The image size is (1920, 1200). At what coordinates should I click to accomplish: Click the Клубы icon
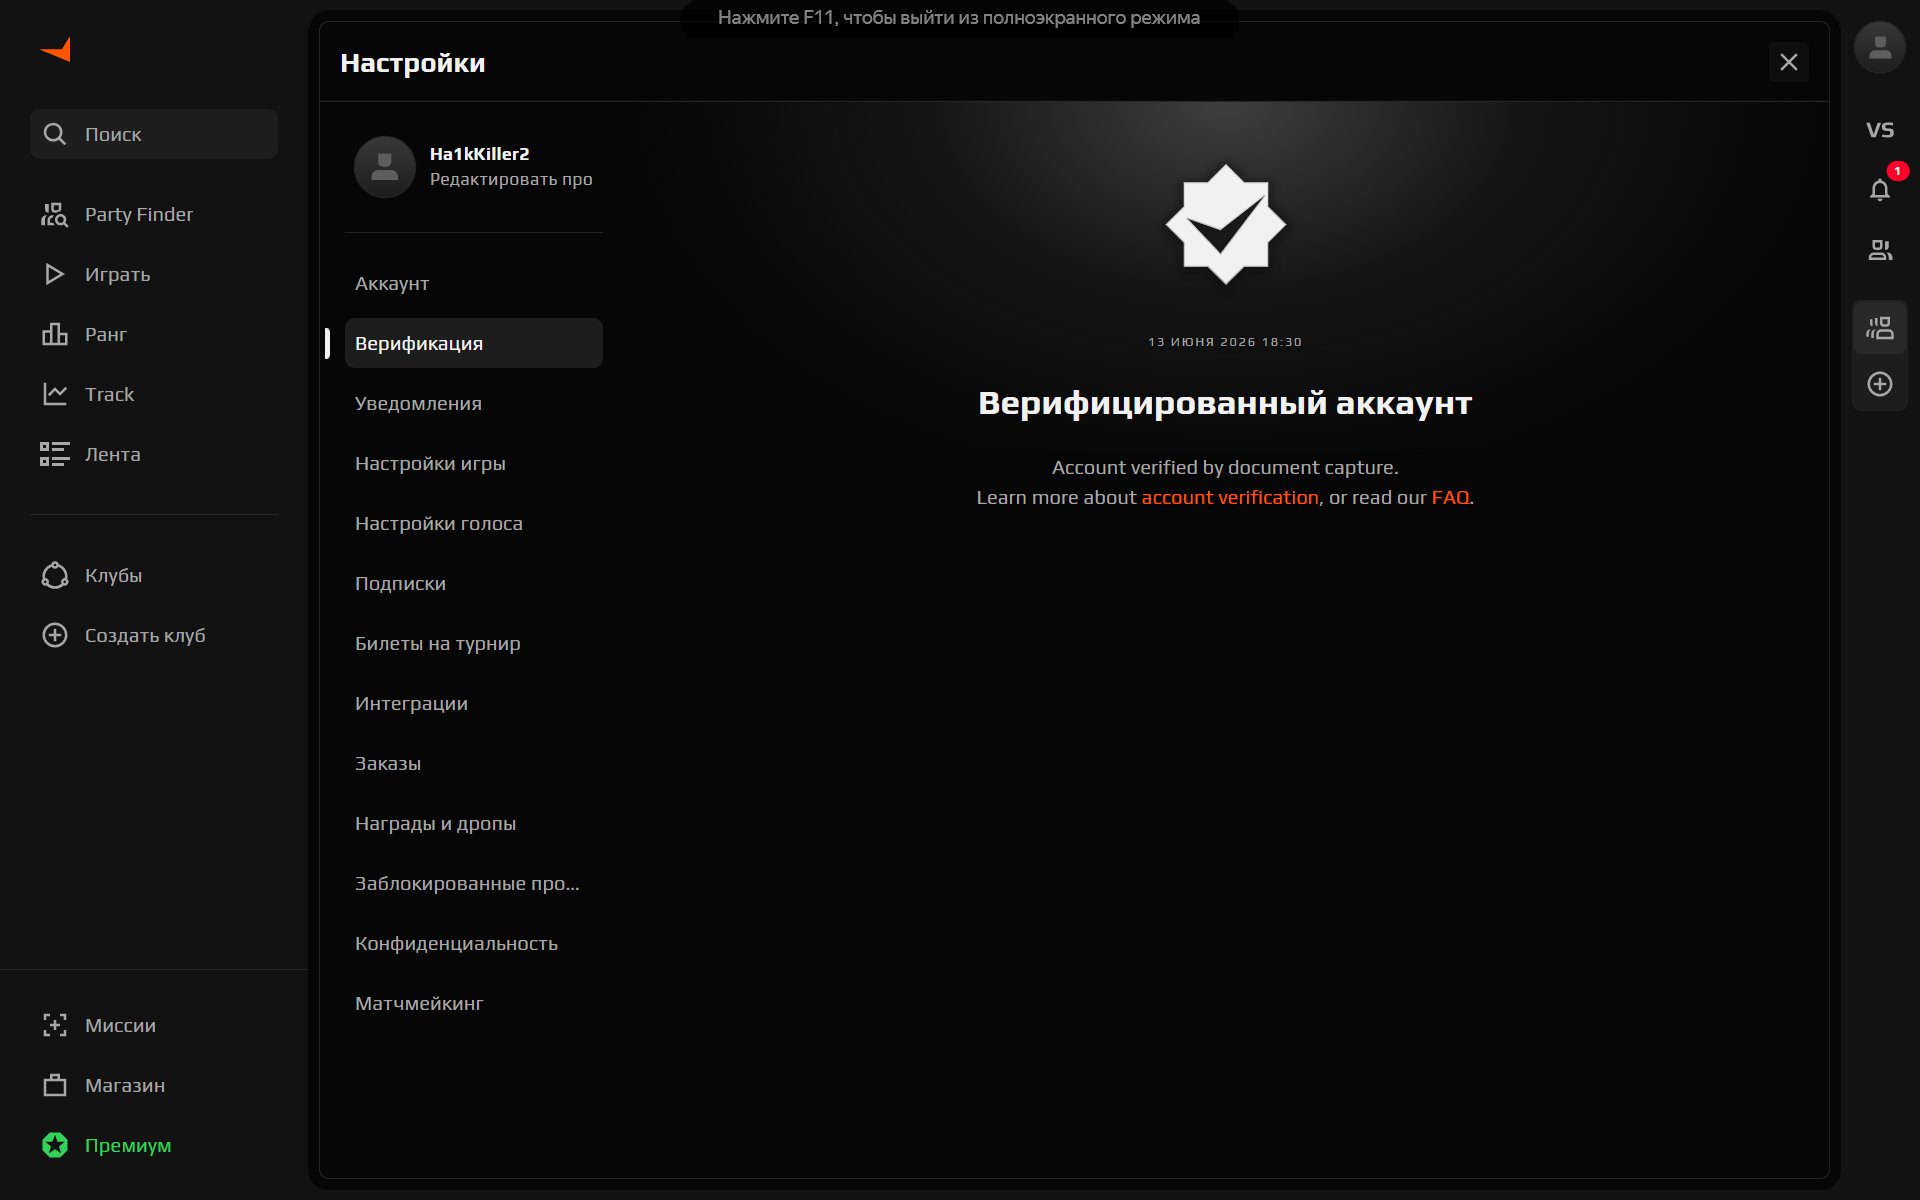click(x=55, y=575)
